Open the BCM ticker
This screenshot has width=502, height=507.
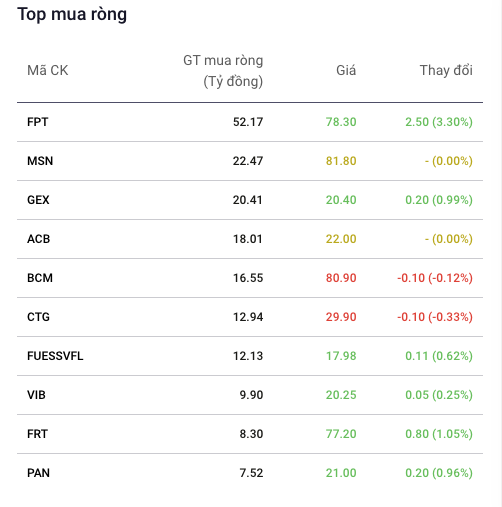pos(40,278)
